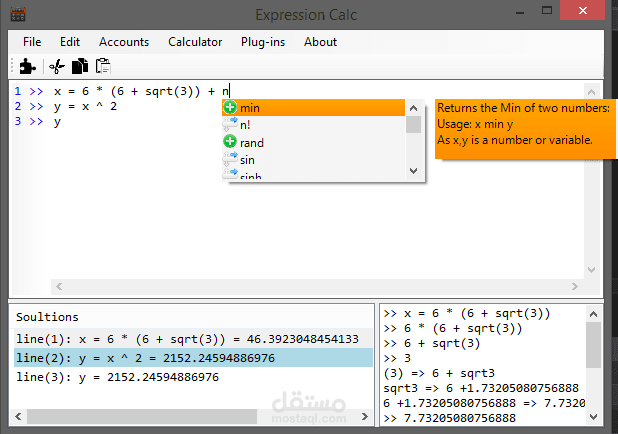
Task: Click the steps panel scroll up arrow
Action: [593, 314]
